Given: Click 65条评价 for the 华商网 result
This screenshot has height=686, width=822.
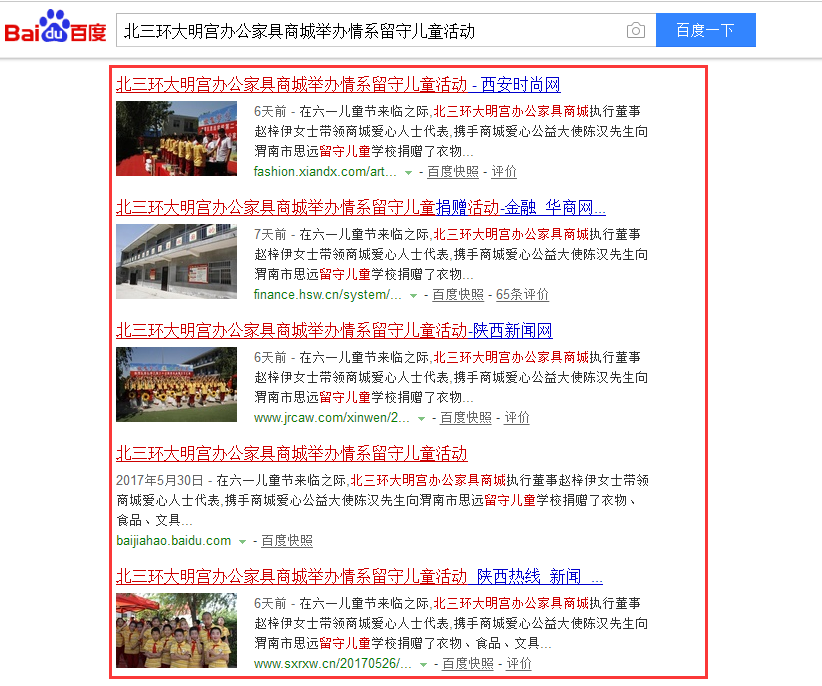Looking at the screenshot, I should coord(522,295).
